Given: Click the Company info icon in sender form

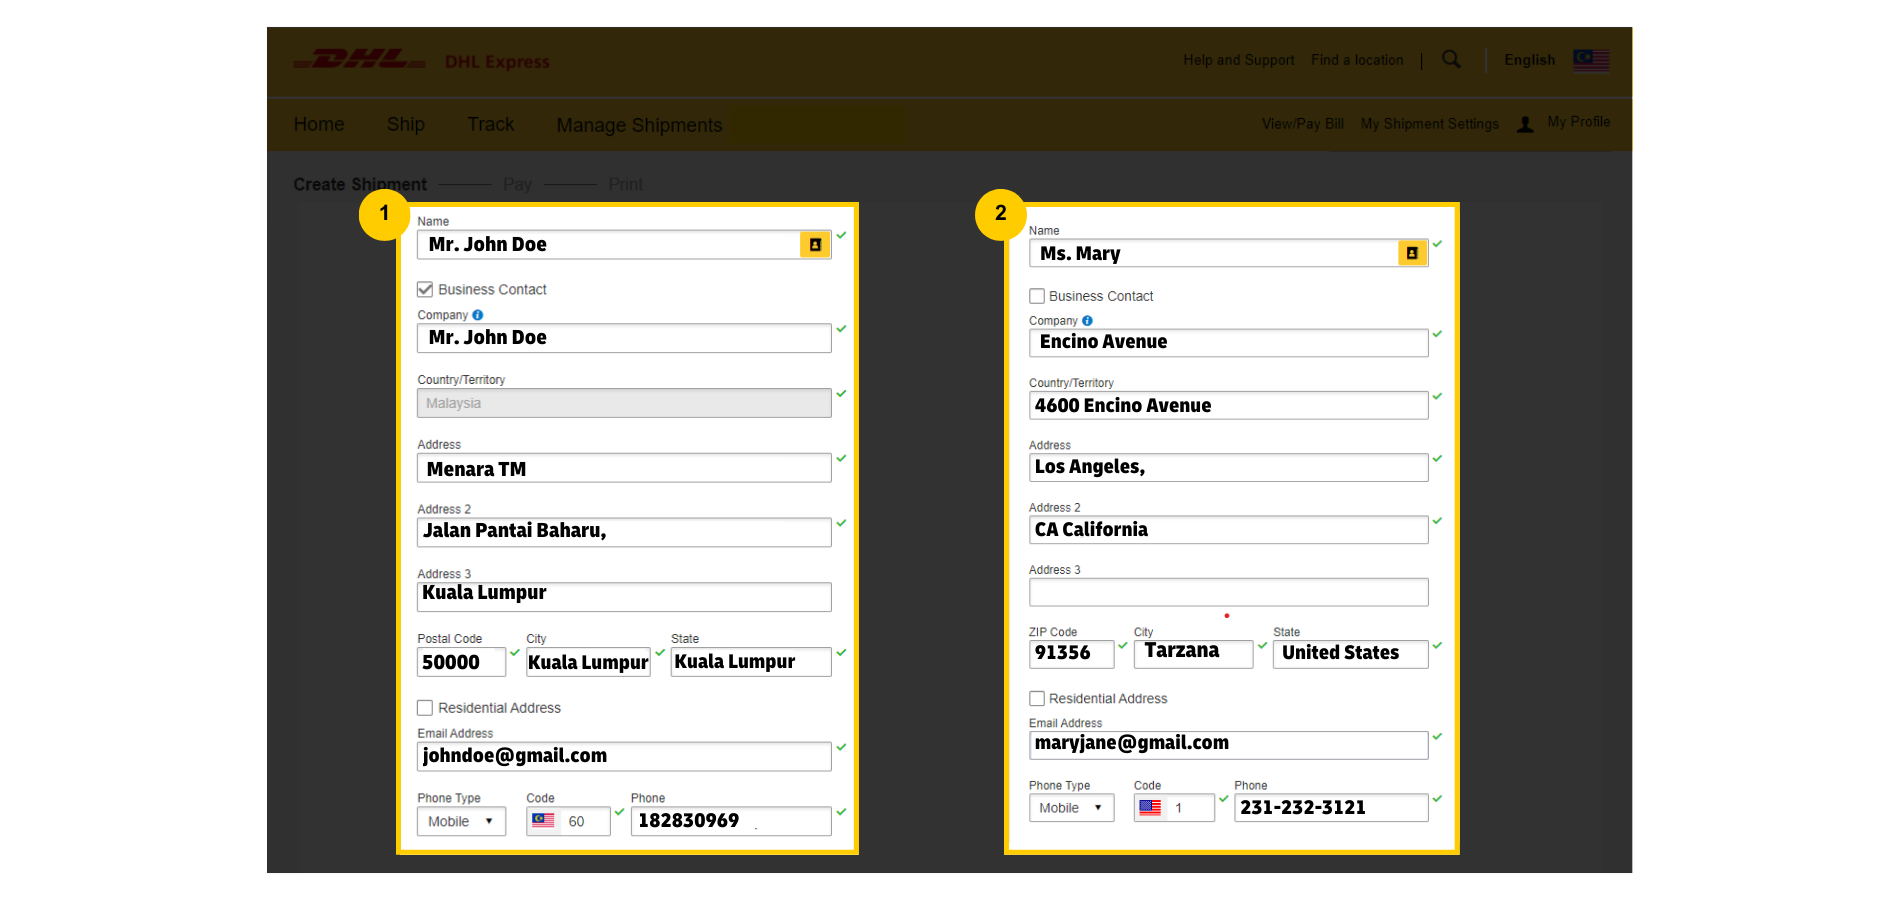Looking at the screenshot, I should tap(478, 315).
